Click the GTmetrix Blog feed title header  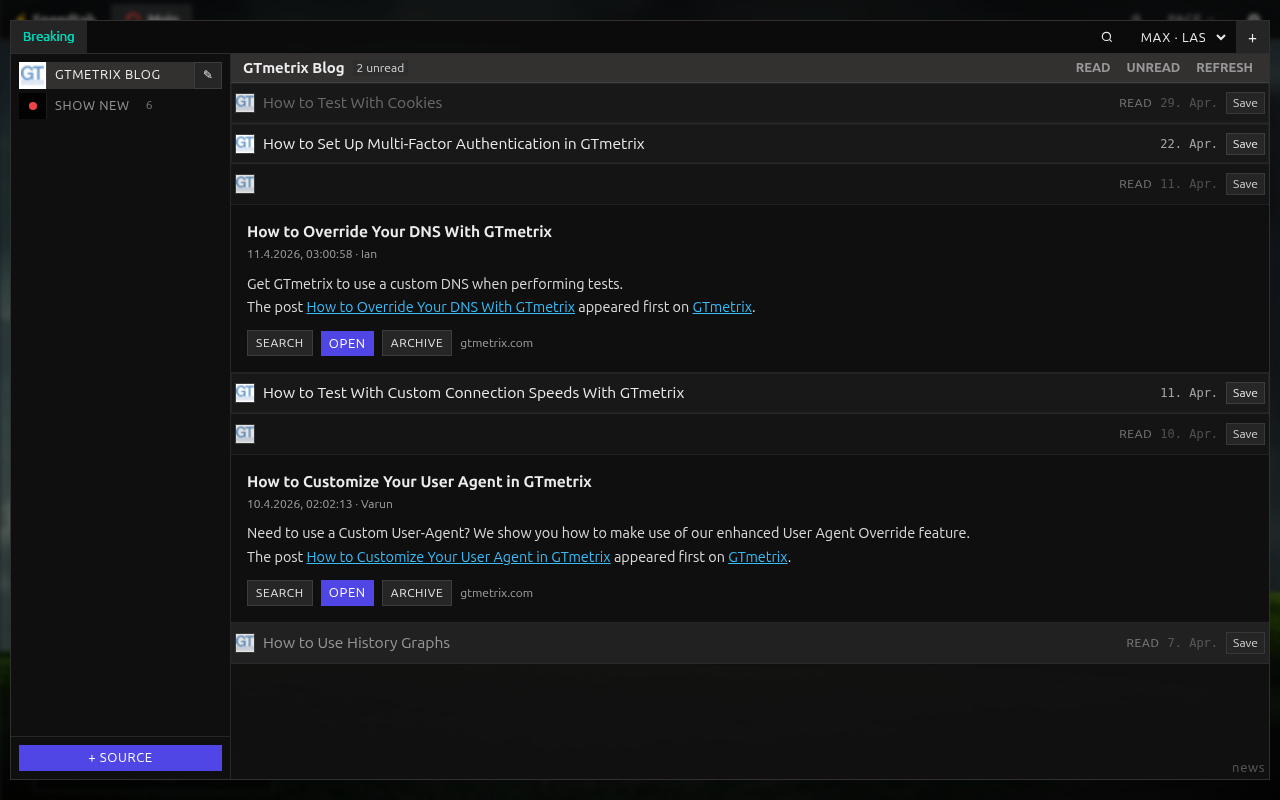click(293, 68)
